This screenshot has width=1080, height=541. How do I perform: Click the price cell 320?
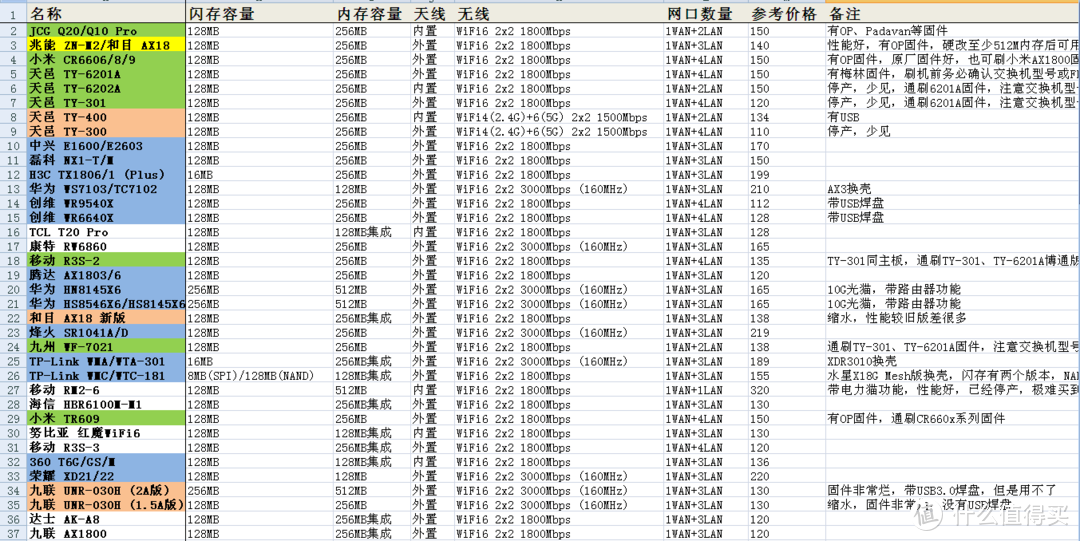click(786, 390)
